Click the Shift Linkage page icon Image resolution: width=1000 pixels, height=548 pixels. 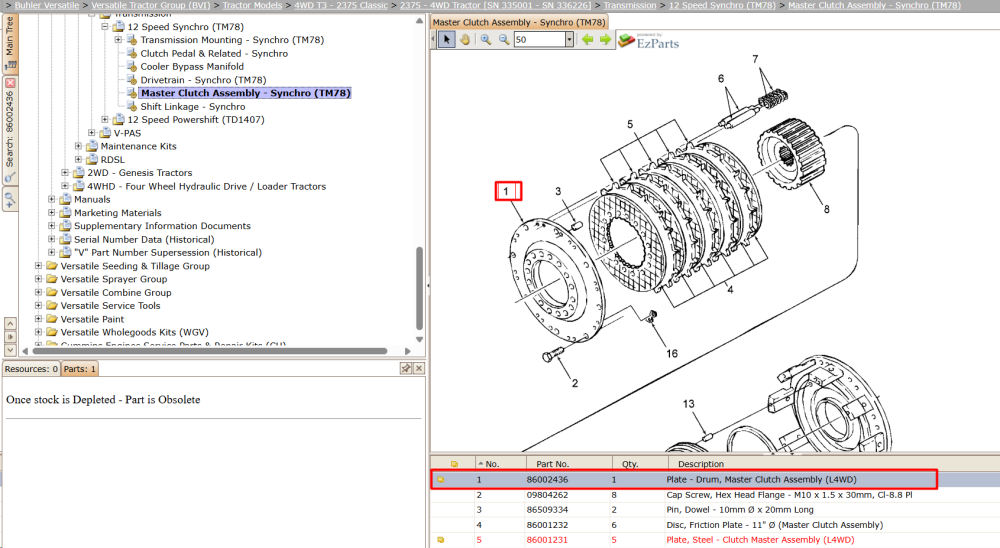132,107
